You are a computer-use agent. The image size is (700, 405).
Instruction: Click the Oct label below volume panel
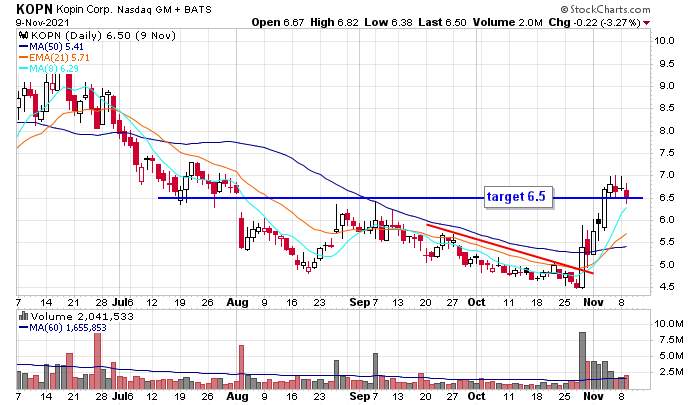pyautogui.click(x=476, y=396)
